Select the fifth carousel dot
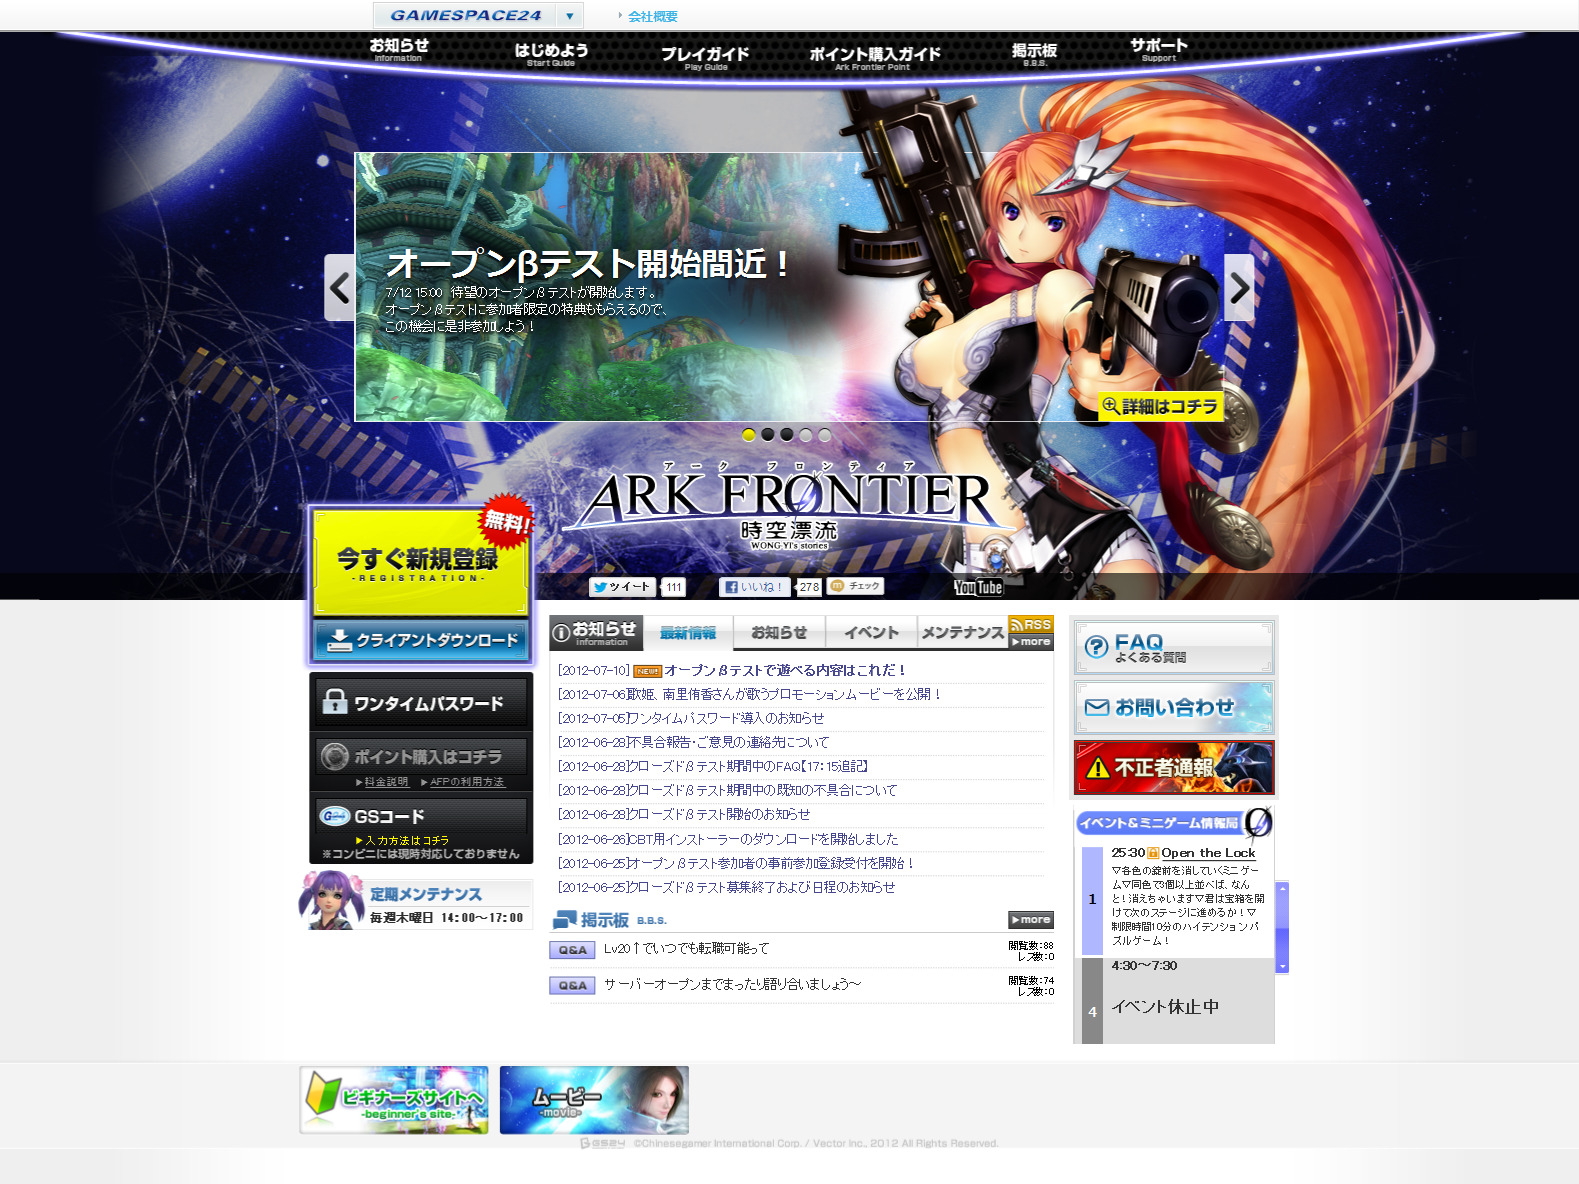Screen dimensions: 1579x1184 point(825,435)
